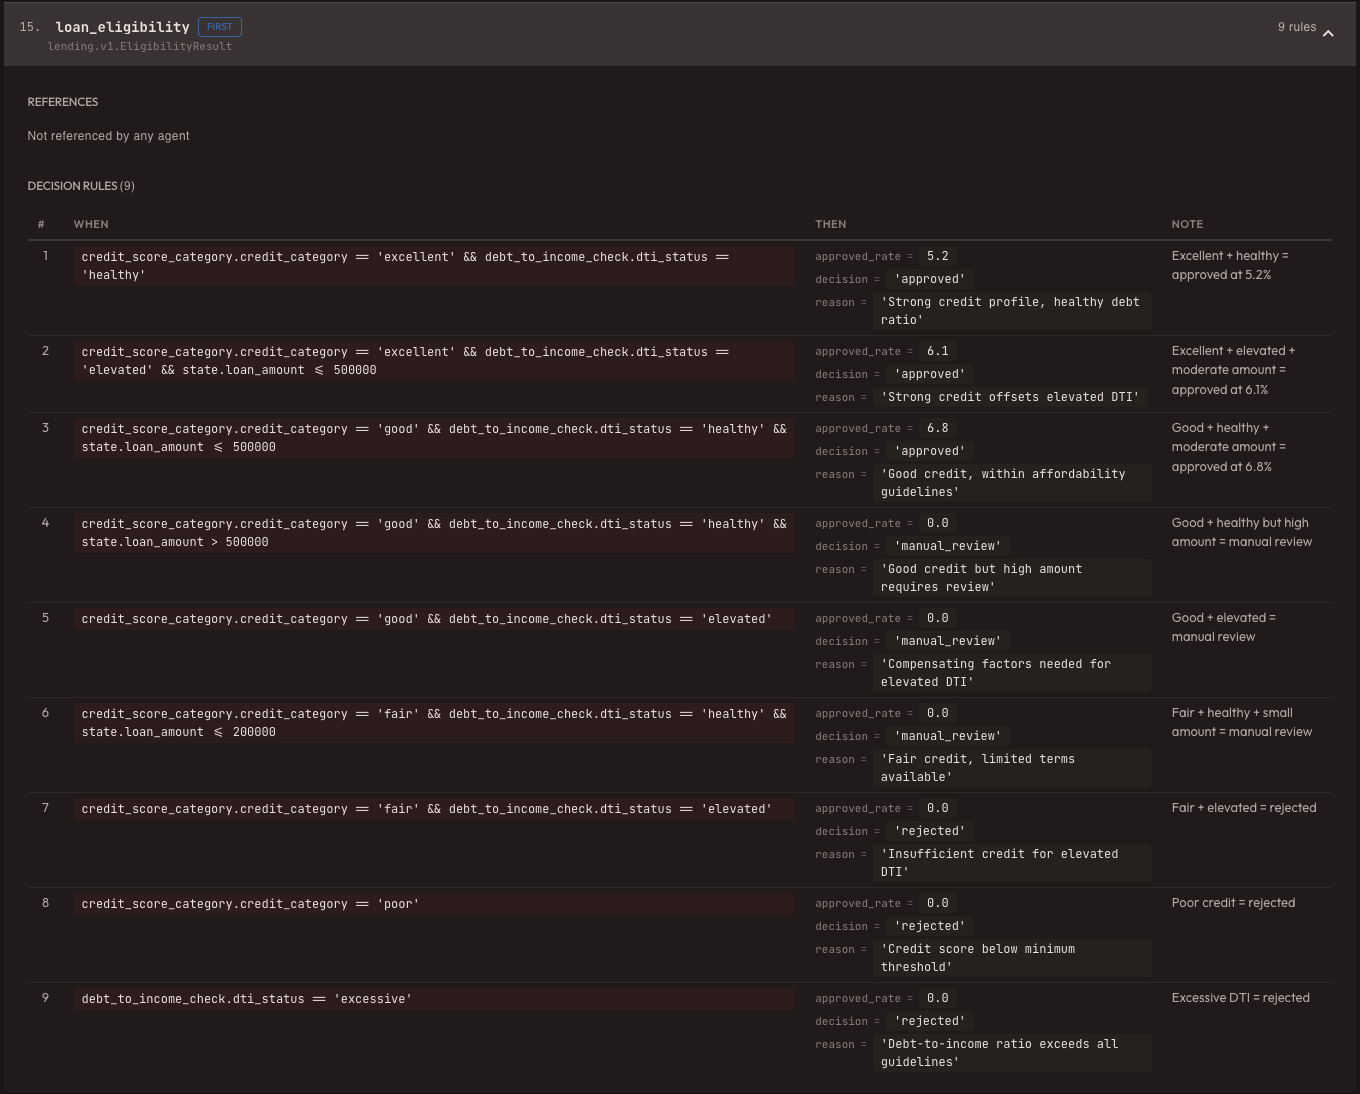
Task: Select the loan_eligibility table title
Action: pyautogui.click(x=122, y=27)
